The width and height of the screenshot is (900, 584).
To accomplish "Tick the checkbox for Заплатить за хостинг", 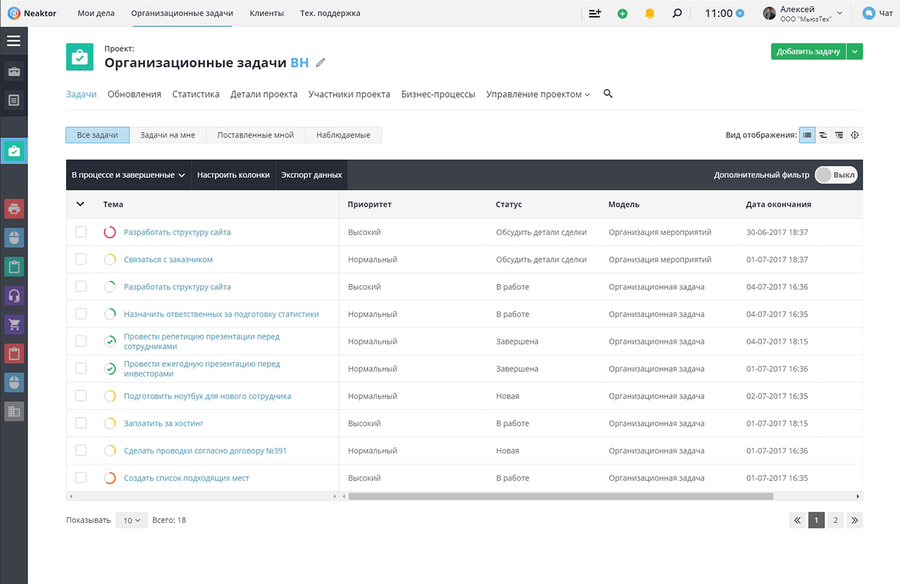I will tap(81, 423).
